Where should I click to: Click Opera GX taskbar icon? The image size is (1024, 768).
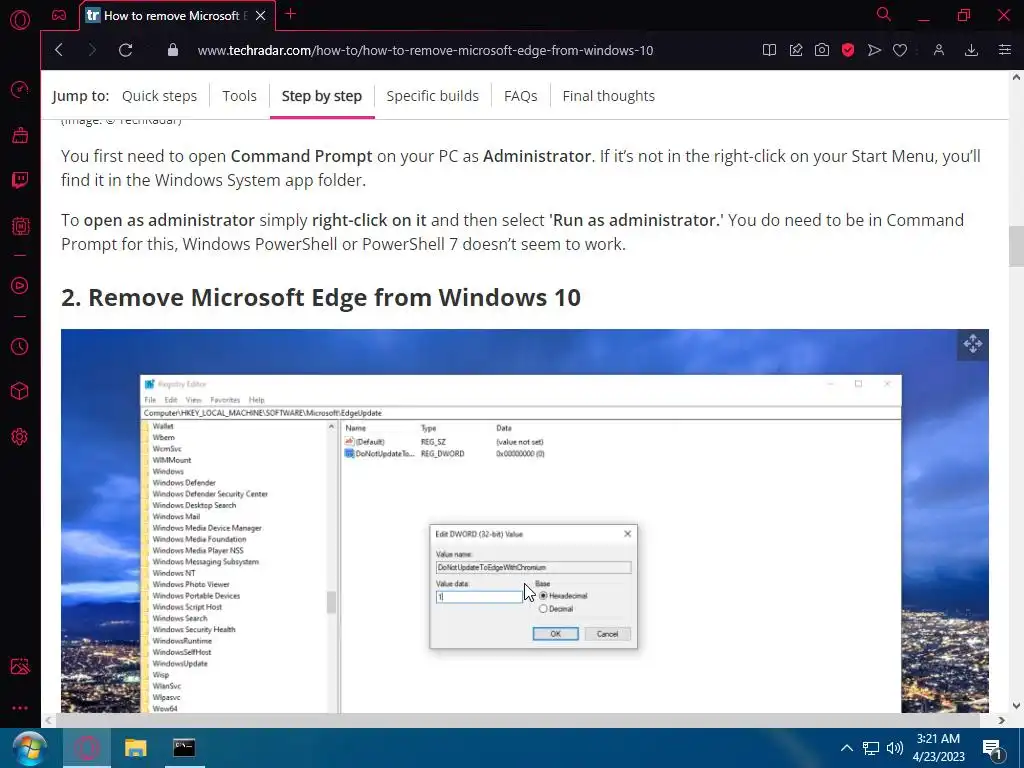click(88, 748)
